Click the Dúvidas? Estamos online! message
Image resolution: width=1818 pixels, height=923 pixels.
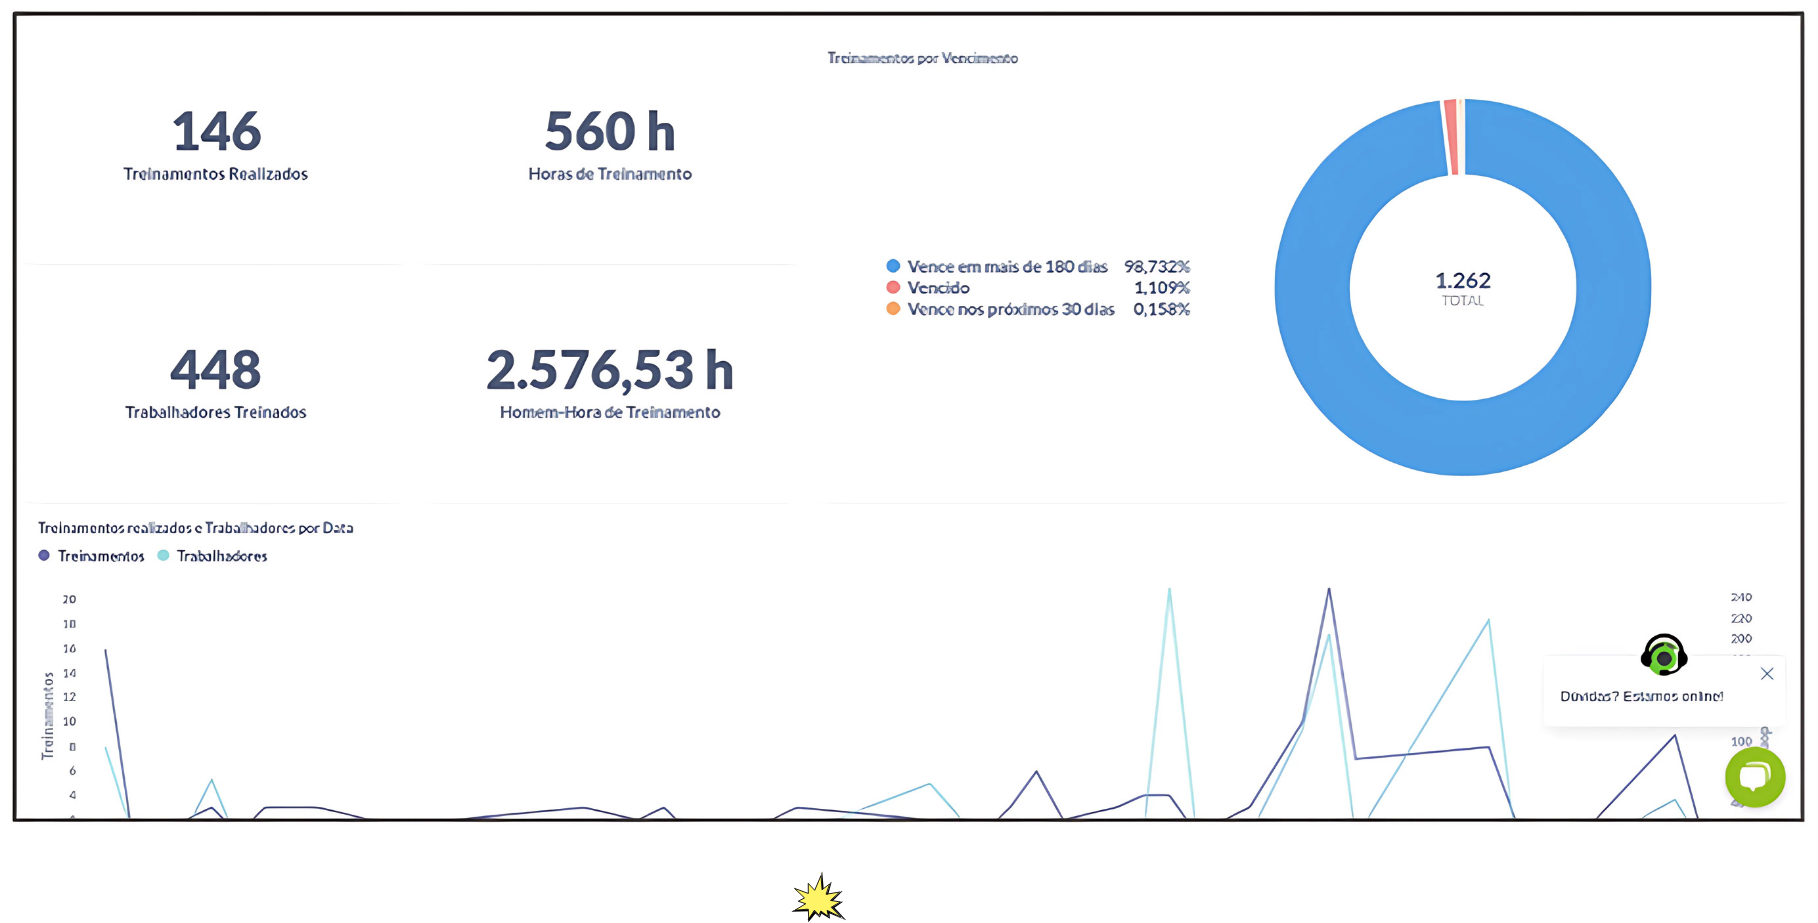point(1642,695)
